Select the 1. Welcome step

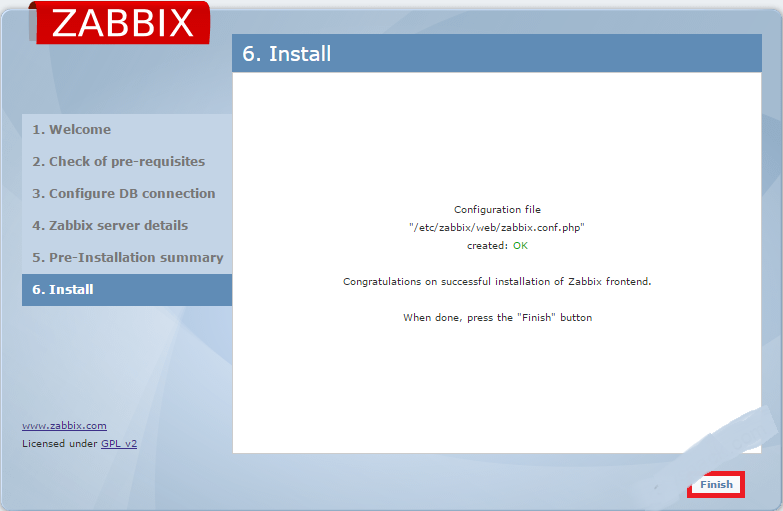(127, 129)
